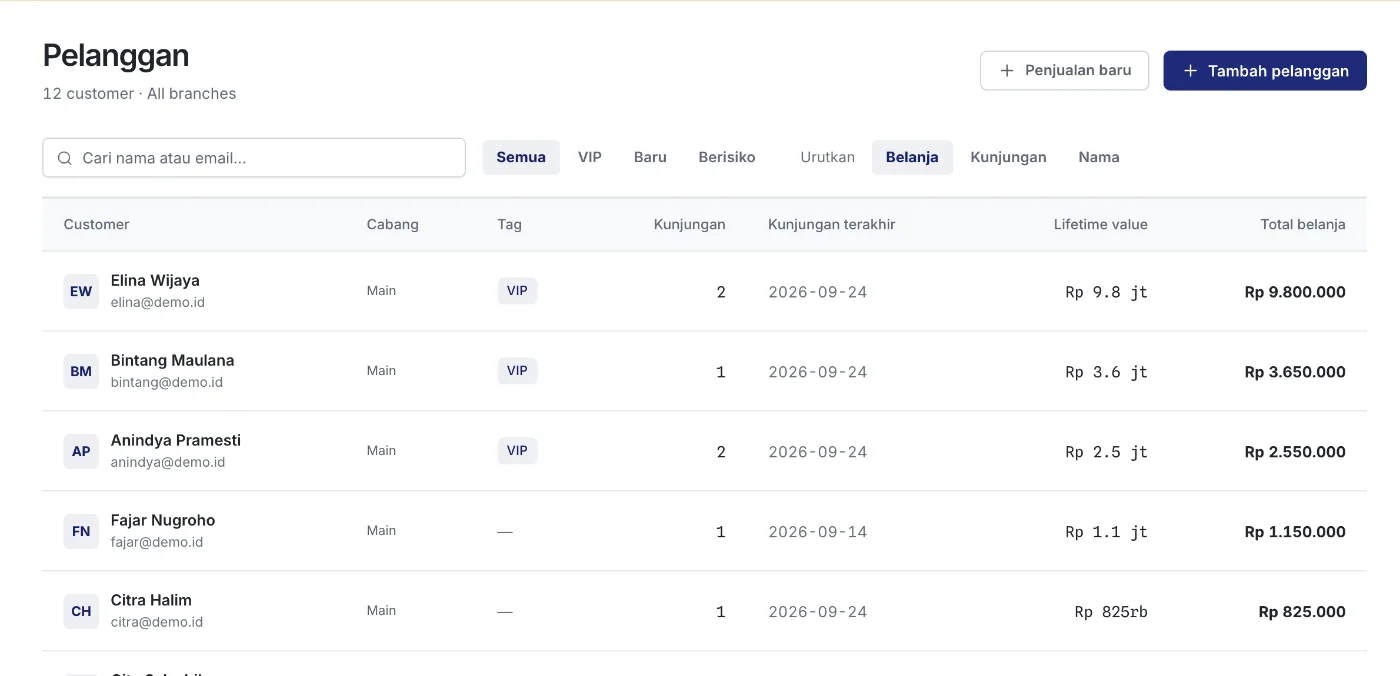Open Elina Wijaya customer name
1400x676 pixels.
(155, 280)
